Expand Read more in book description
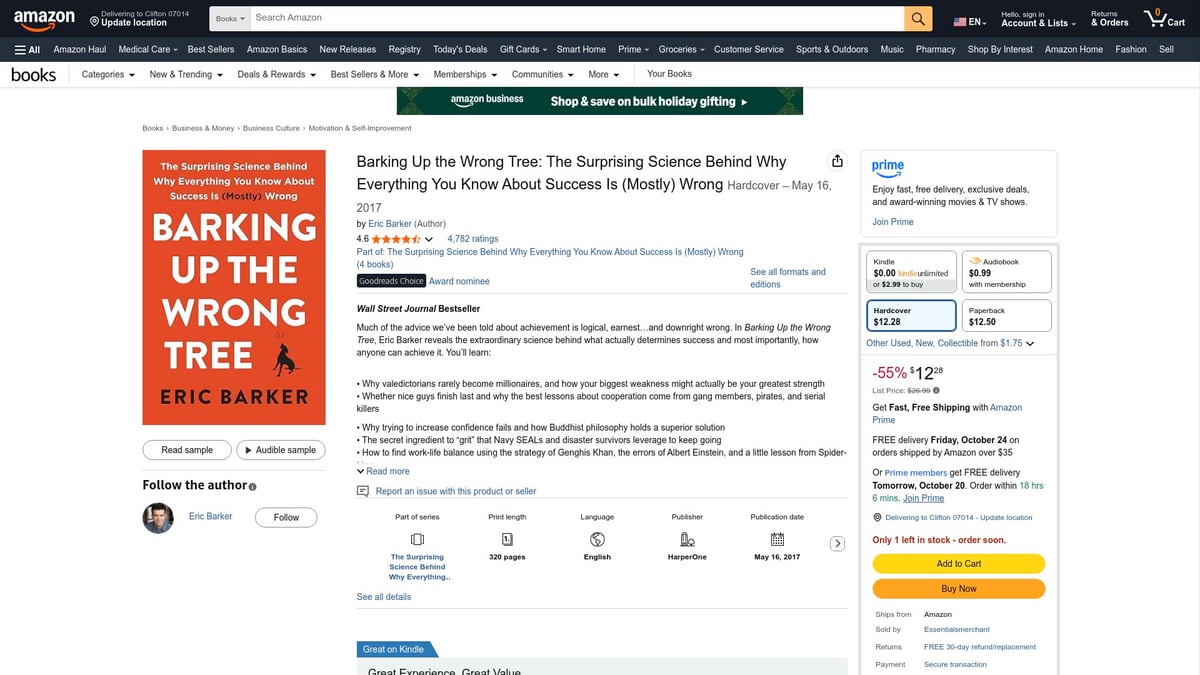This screenshot has width=1200, height=675. (383, 471)
